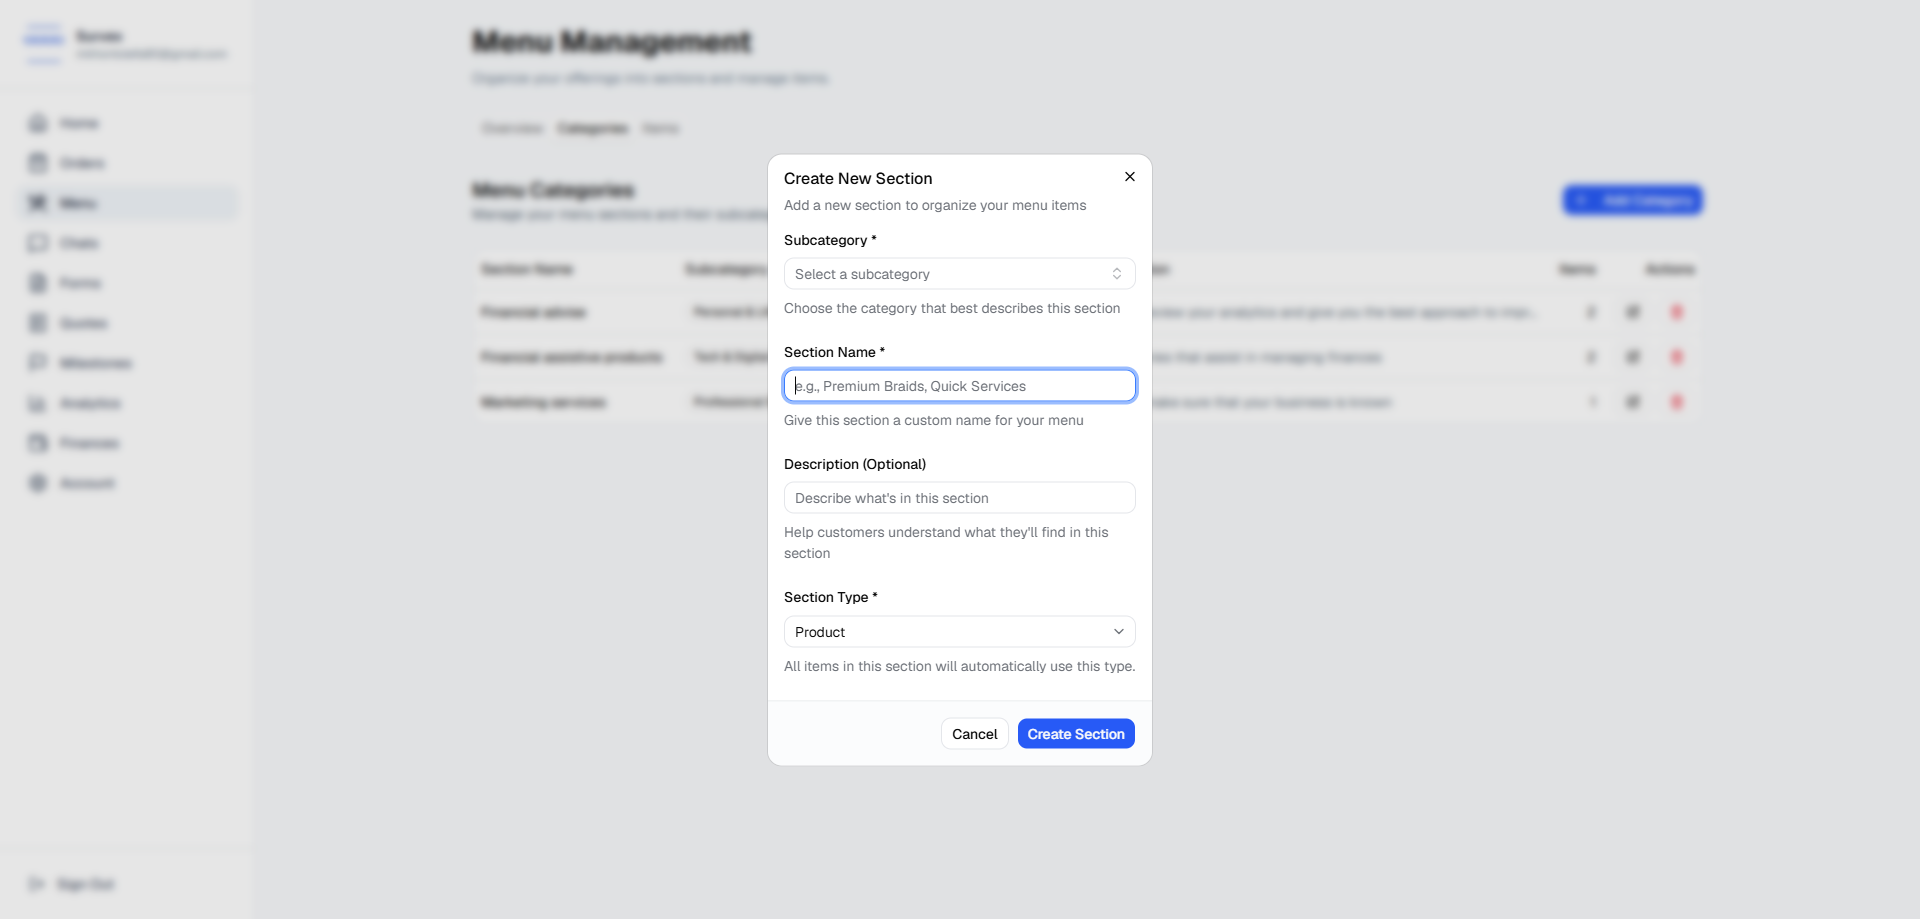Switch to the Overview tab

click(x=512, y=128)
